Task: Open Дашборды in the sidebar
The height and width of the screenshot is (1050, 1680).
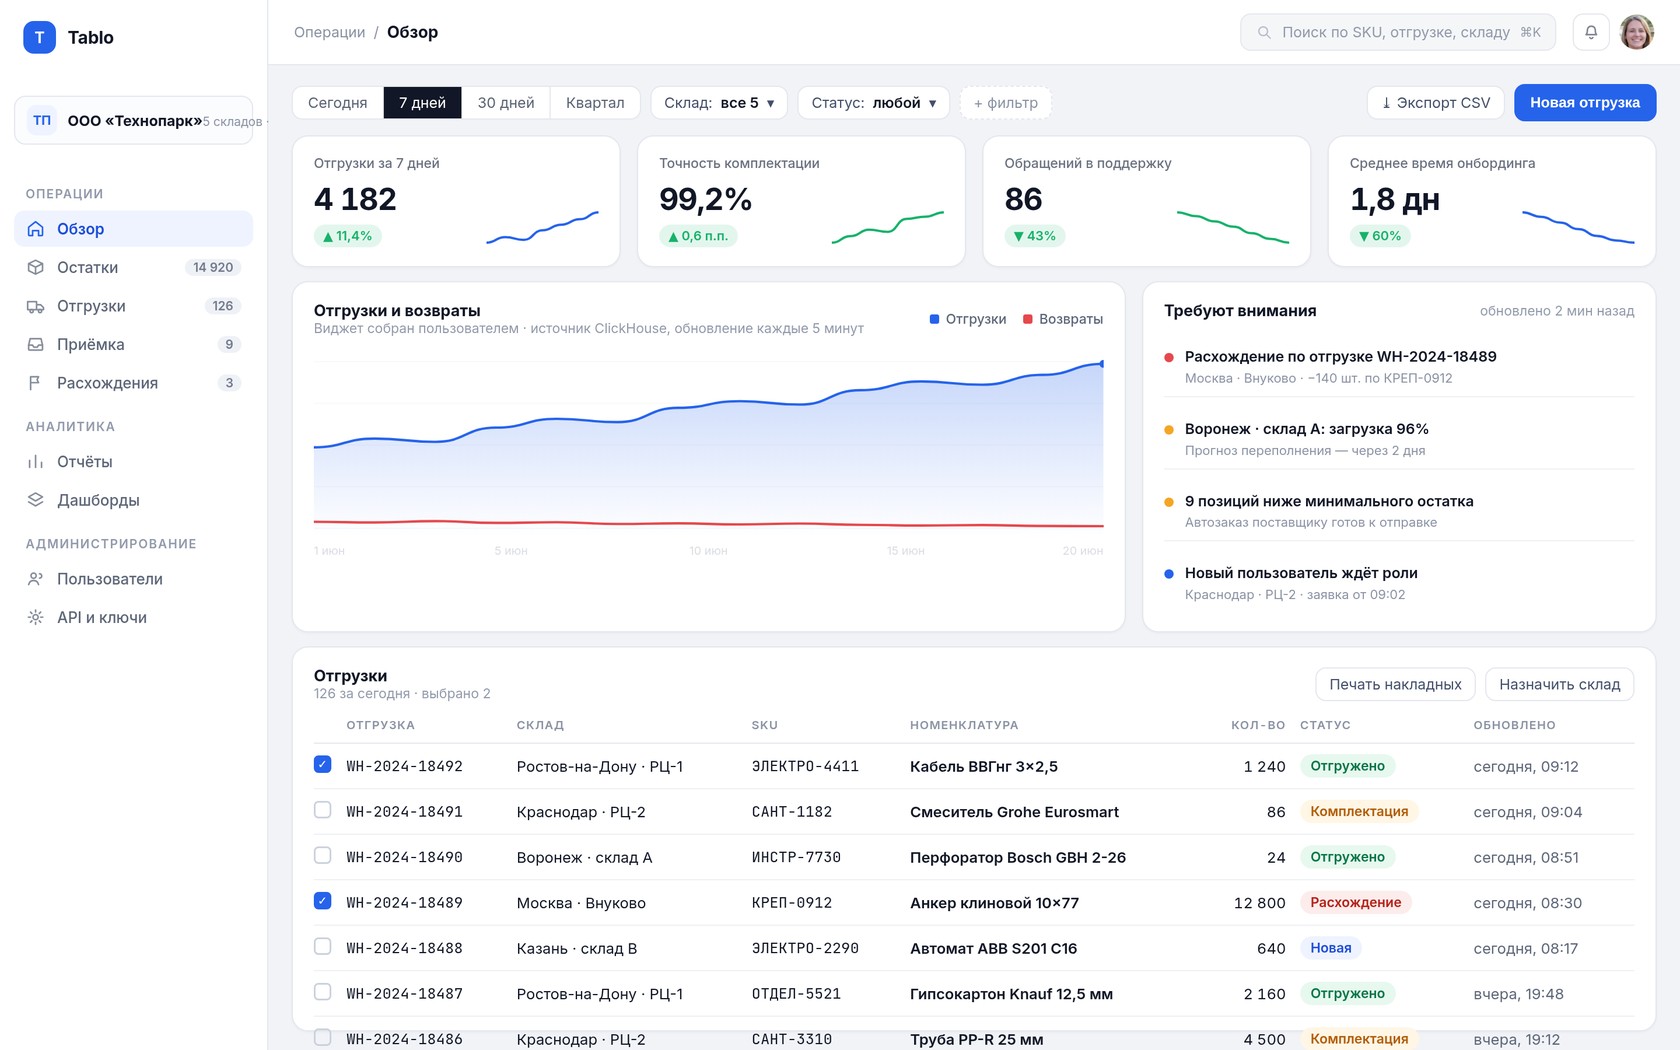Action: (134, 500)
